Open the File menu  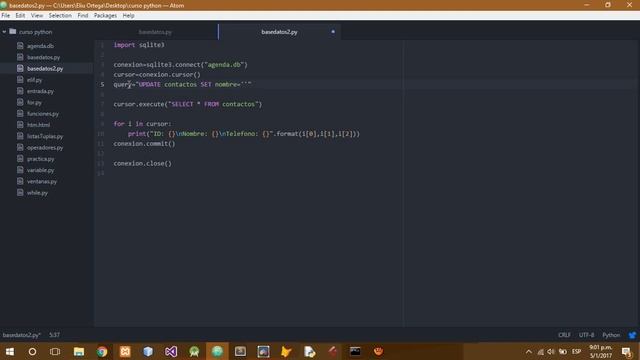tap(6, 16)
